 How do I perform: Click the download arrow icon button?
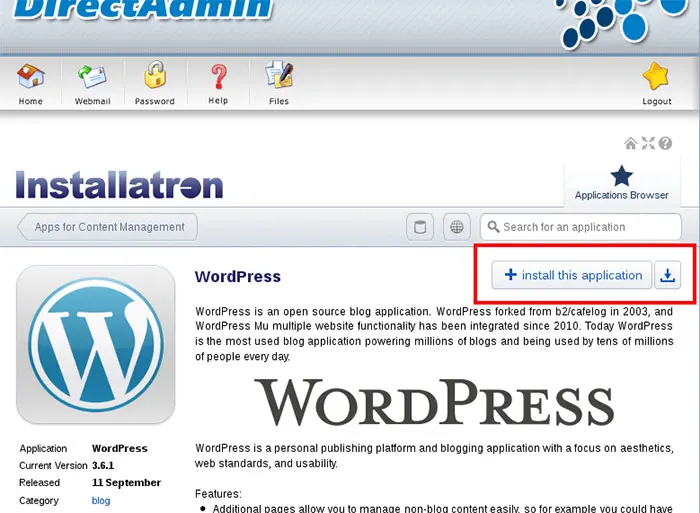click(x=667, y=275)
